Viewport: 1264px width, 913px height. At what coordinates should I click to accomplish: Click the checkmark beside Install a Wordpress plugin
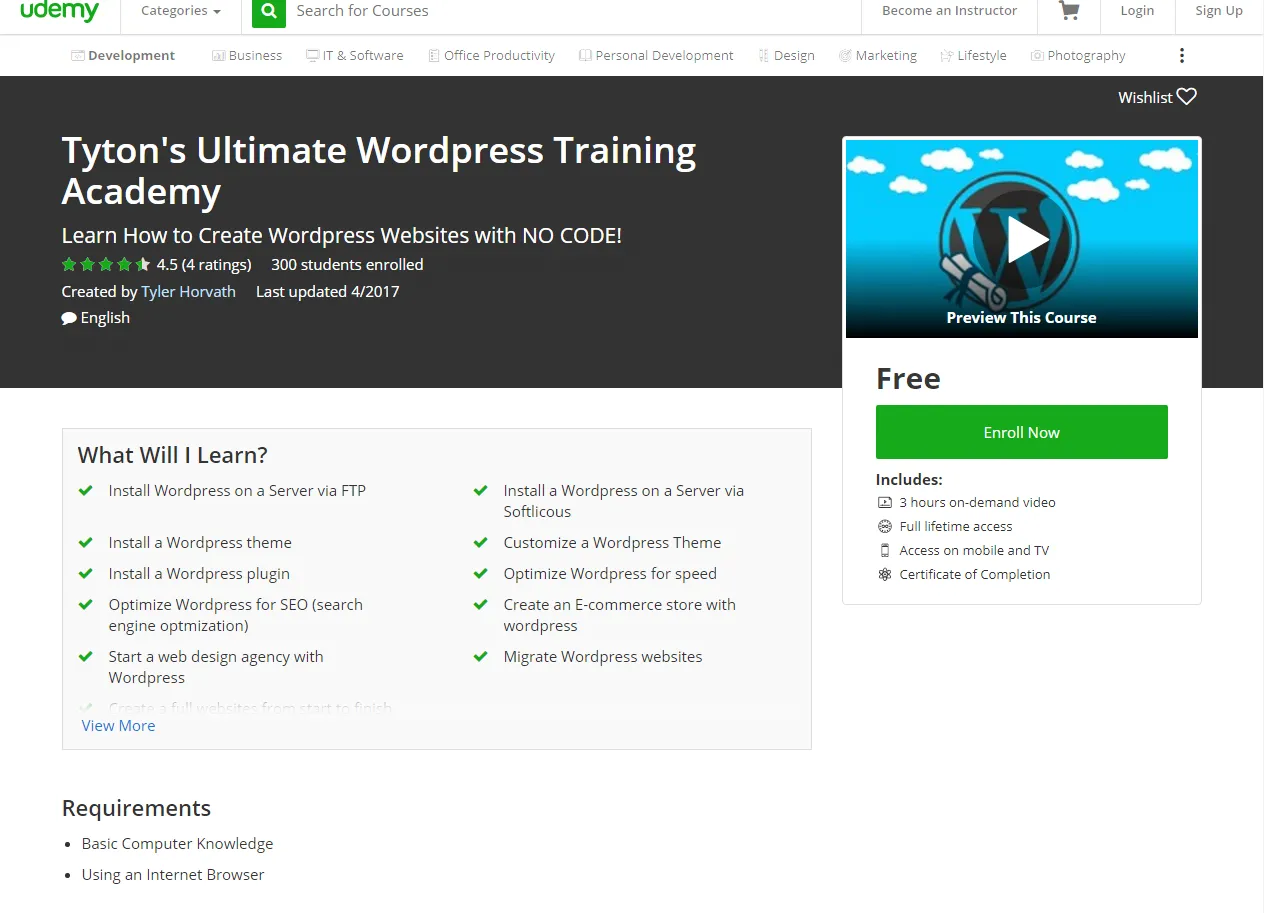pos(86,574)
